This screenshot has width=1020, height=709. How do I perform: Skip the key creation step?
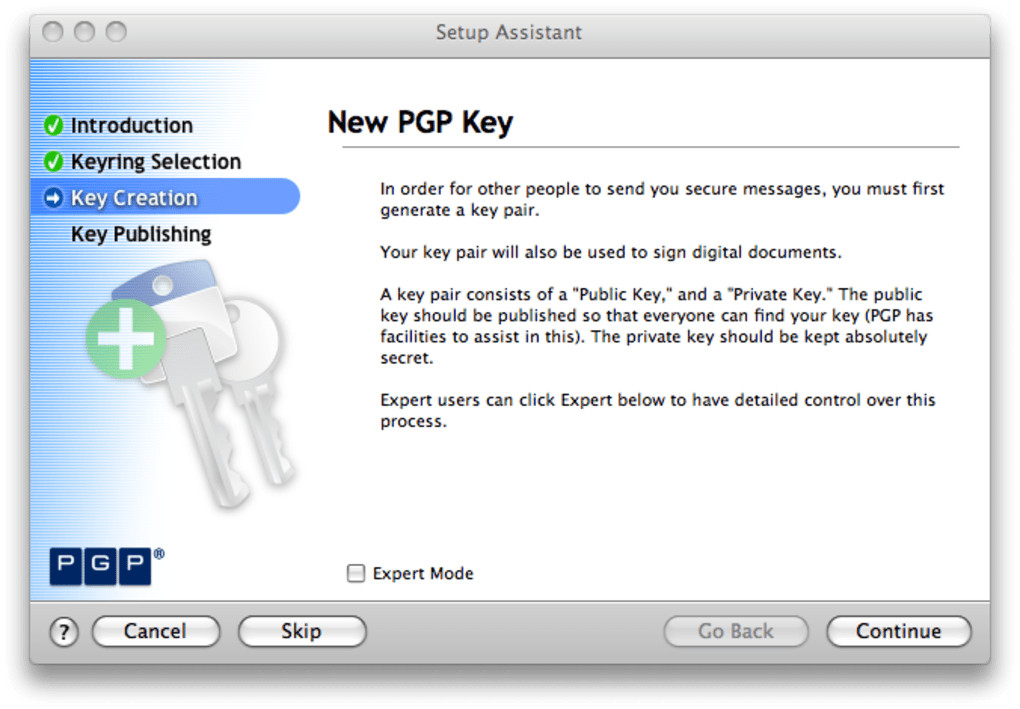point(301,632)
